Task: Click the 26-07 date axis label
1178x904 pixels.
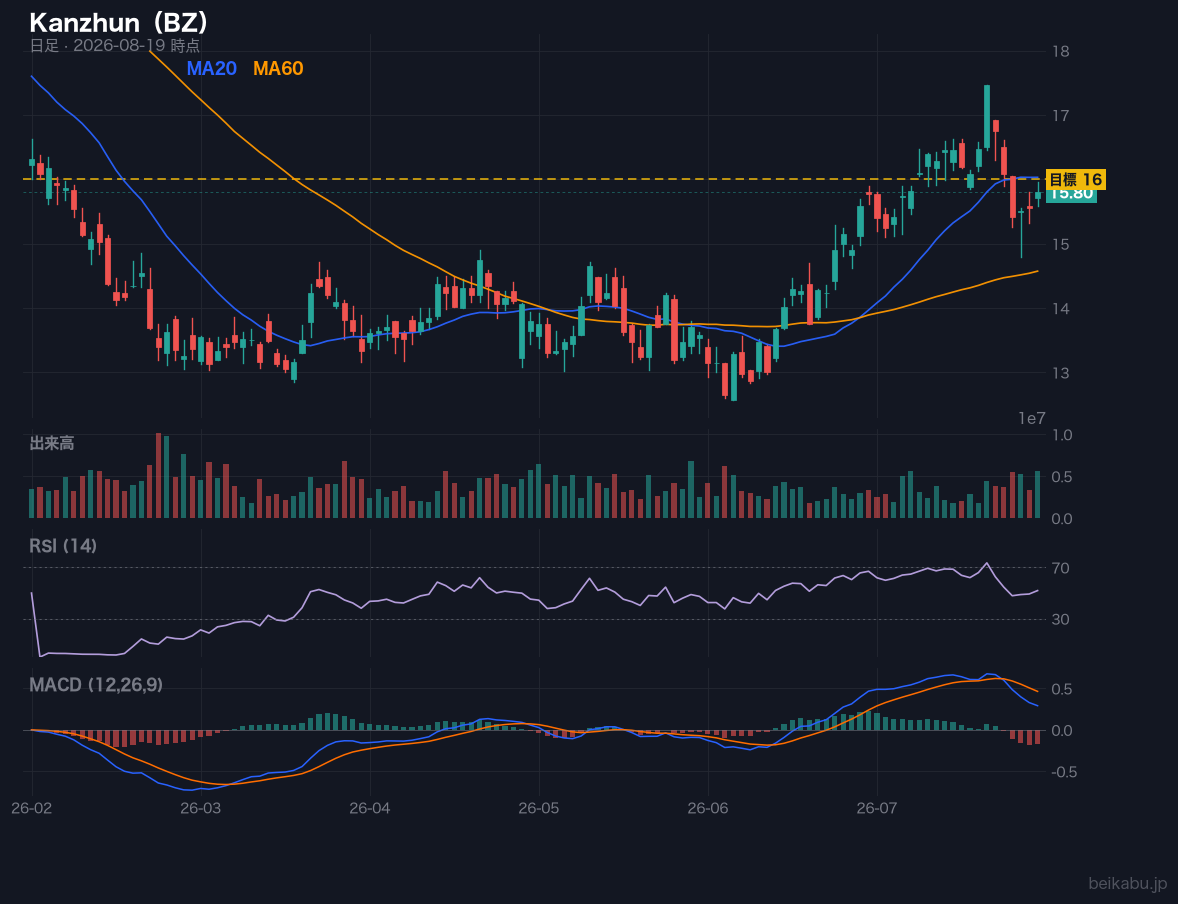Action: 877,809
